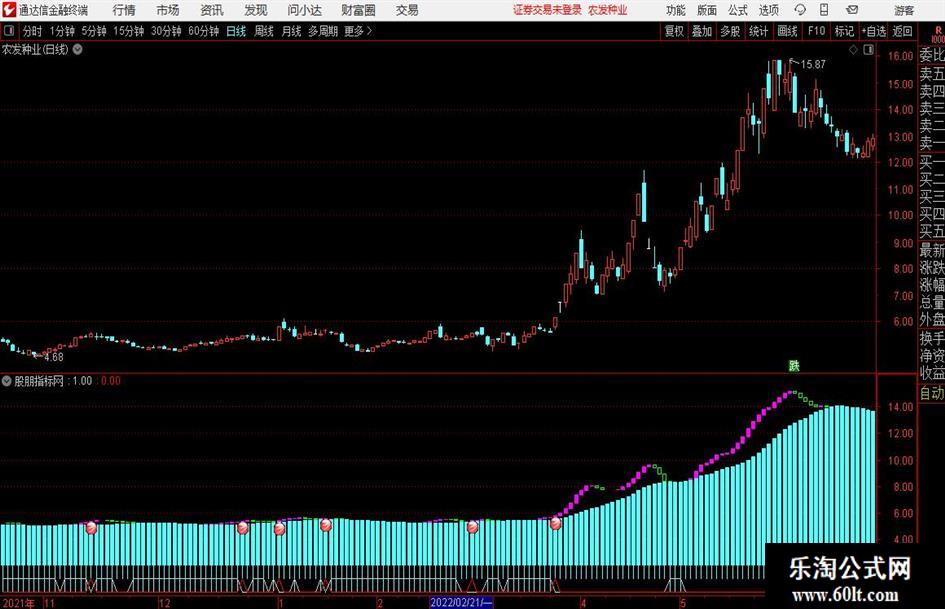Open the 公式 menu
945x609 pixels.
pos(738,10)
